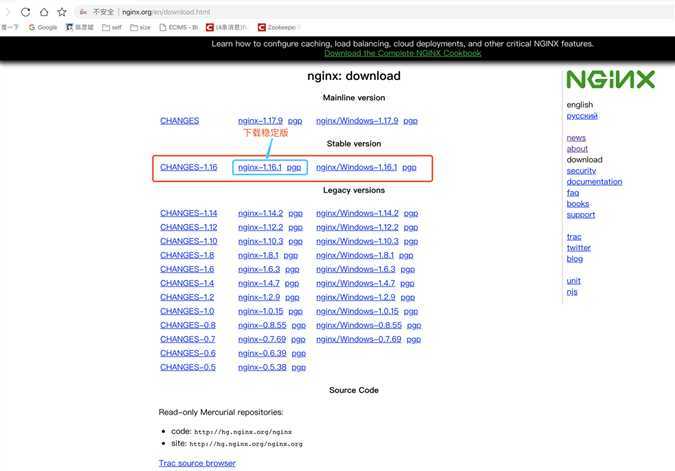
Task: Download nginx/Windows-1.6.3
Action: click(356, 269)
